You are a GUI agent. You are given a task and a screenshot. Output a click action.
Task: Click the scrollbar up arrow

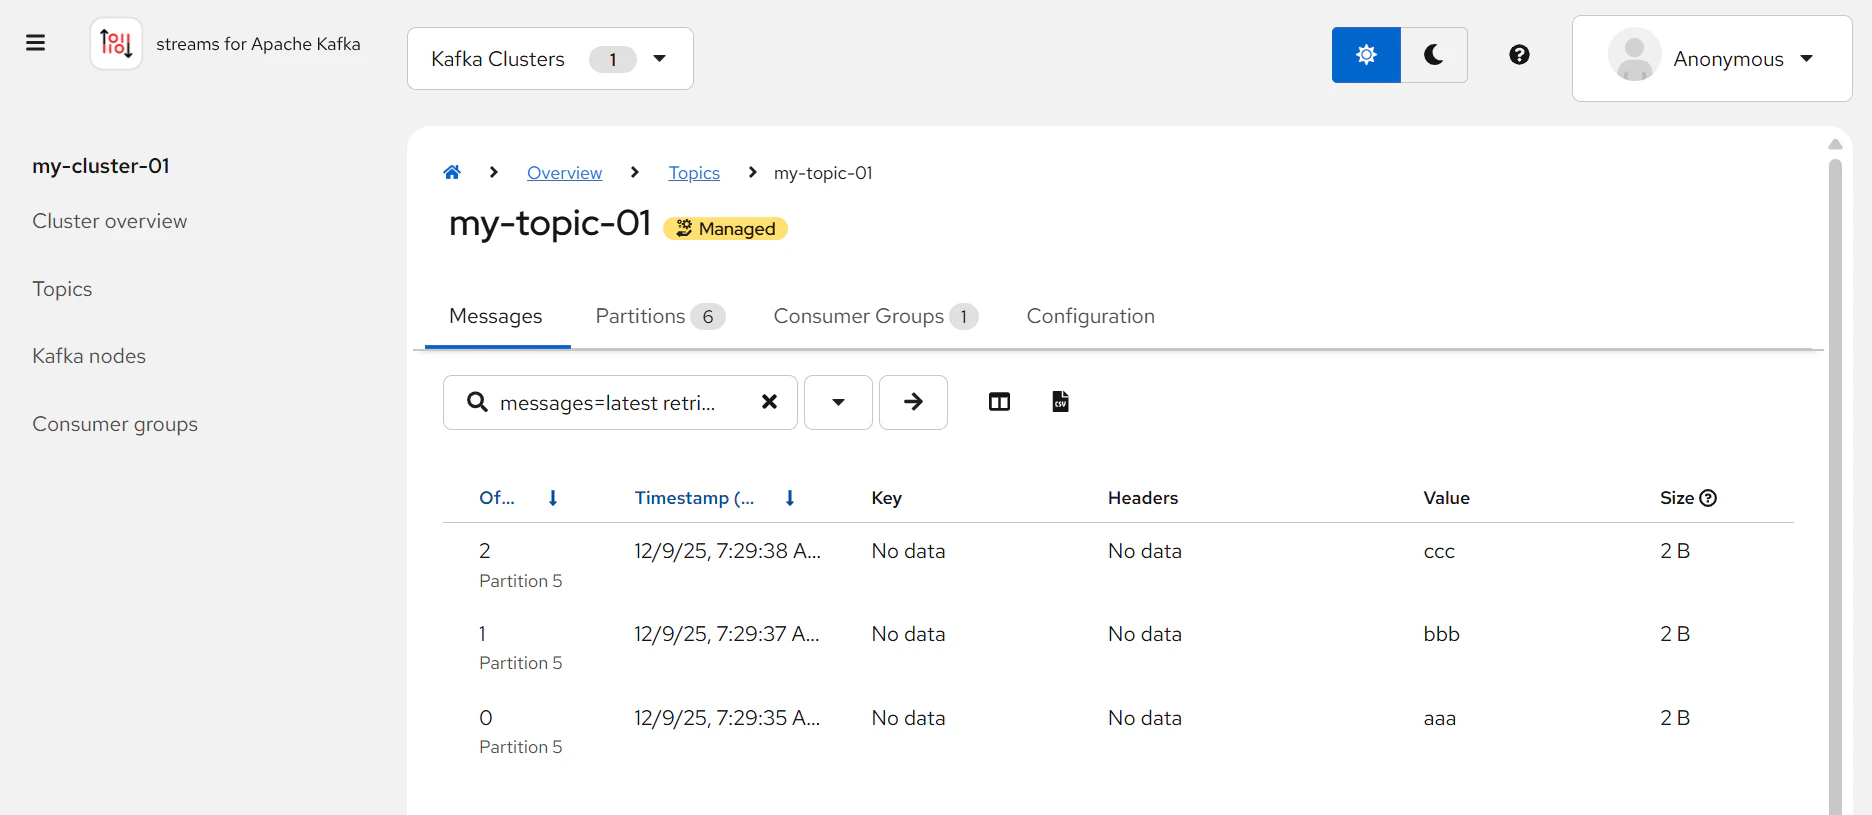(x=1835, y=145)
